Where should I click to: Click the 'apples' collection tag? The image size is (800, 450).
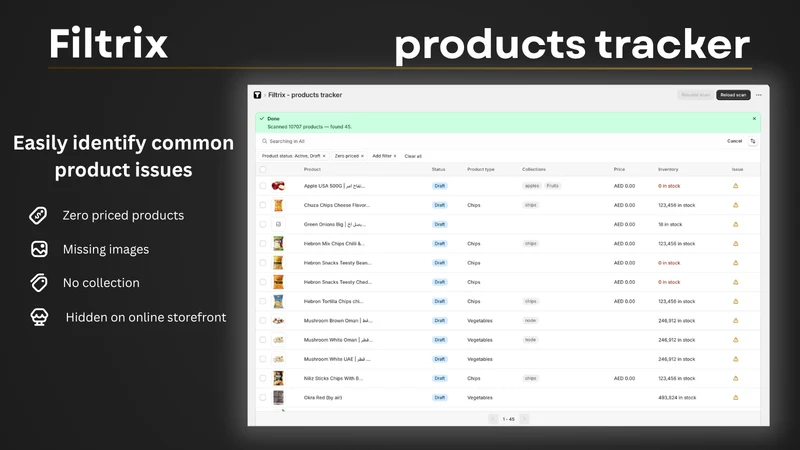point(532,186)
